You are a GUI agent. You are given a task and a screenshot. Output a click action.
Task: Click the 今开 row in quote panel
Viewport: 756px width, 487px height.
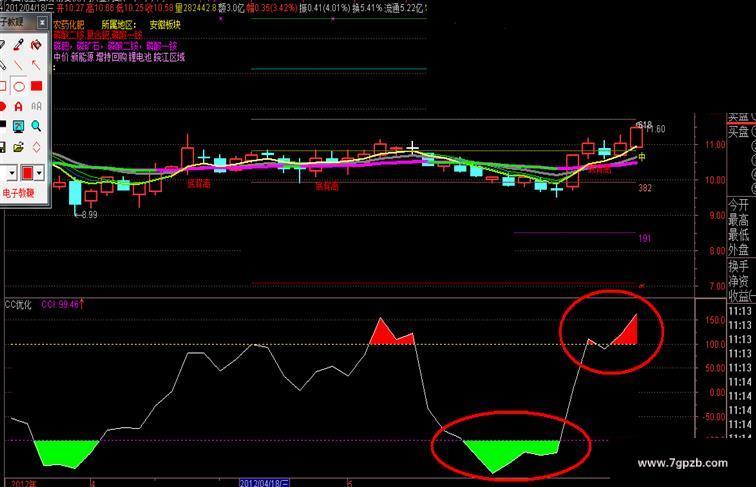pos(739,205)
